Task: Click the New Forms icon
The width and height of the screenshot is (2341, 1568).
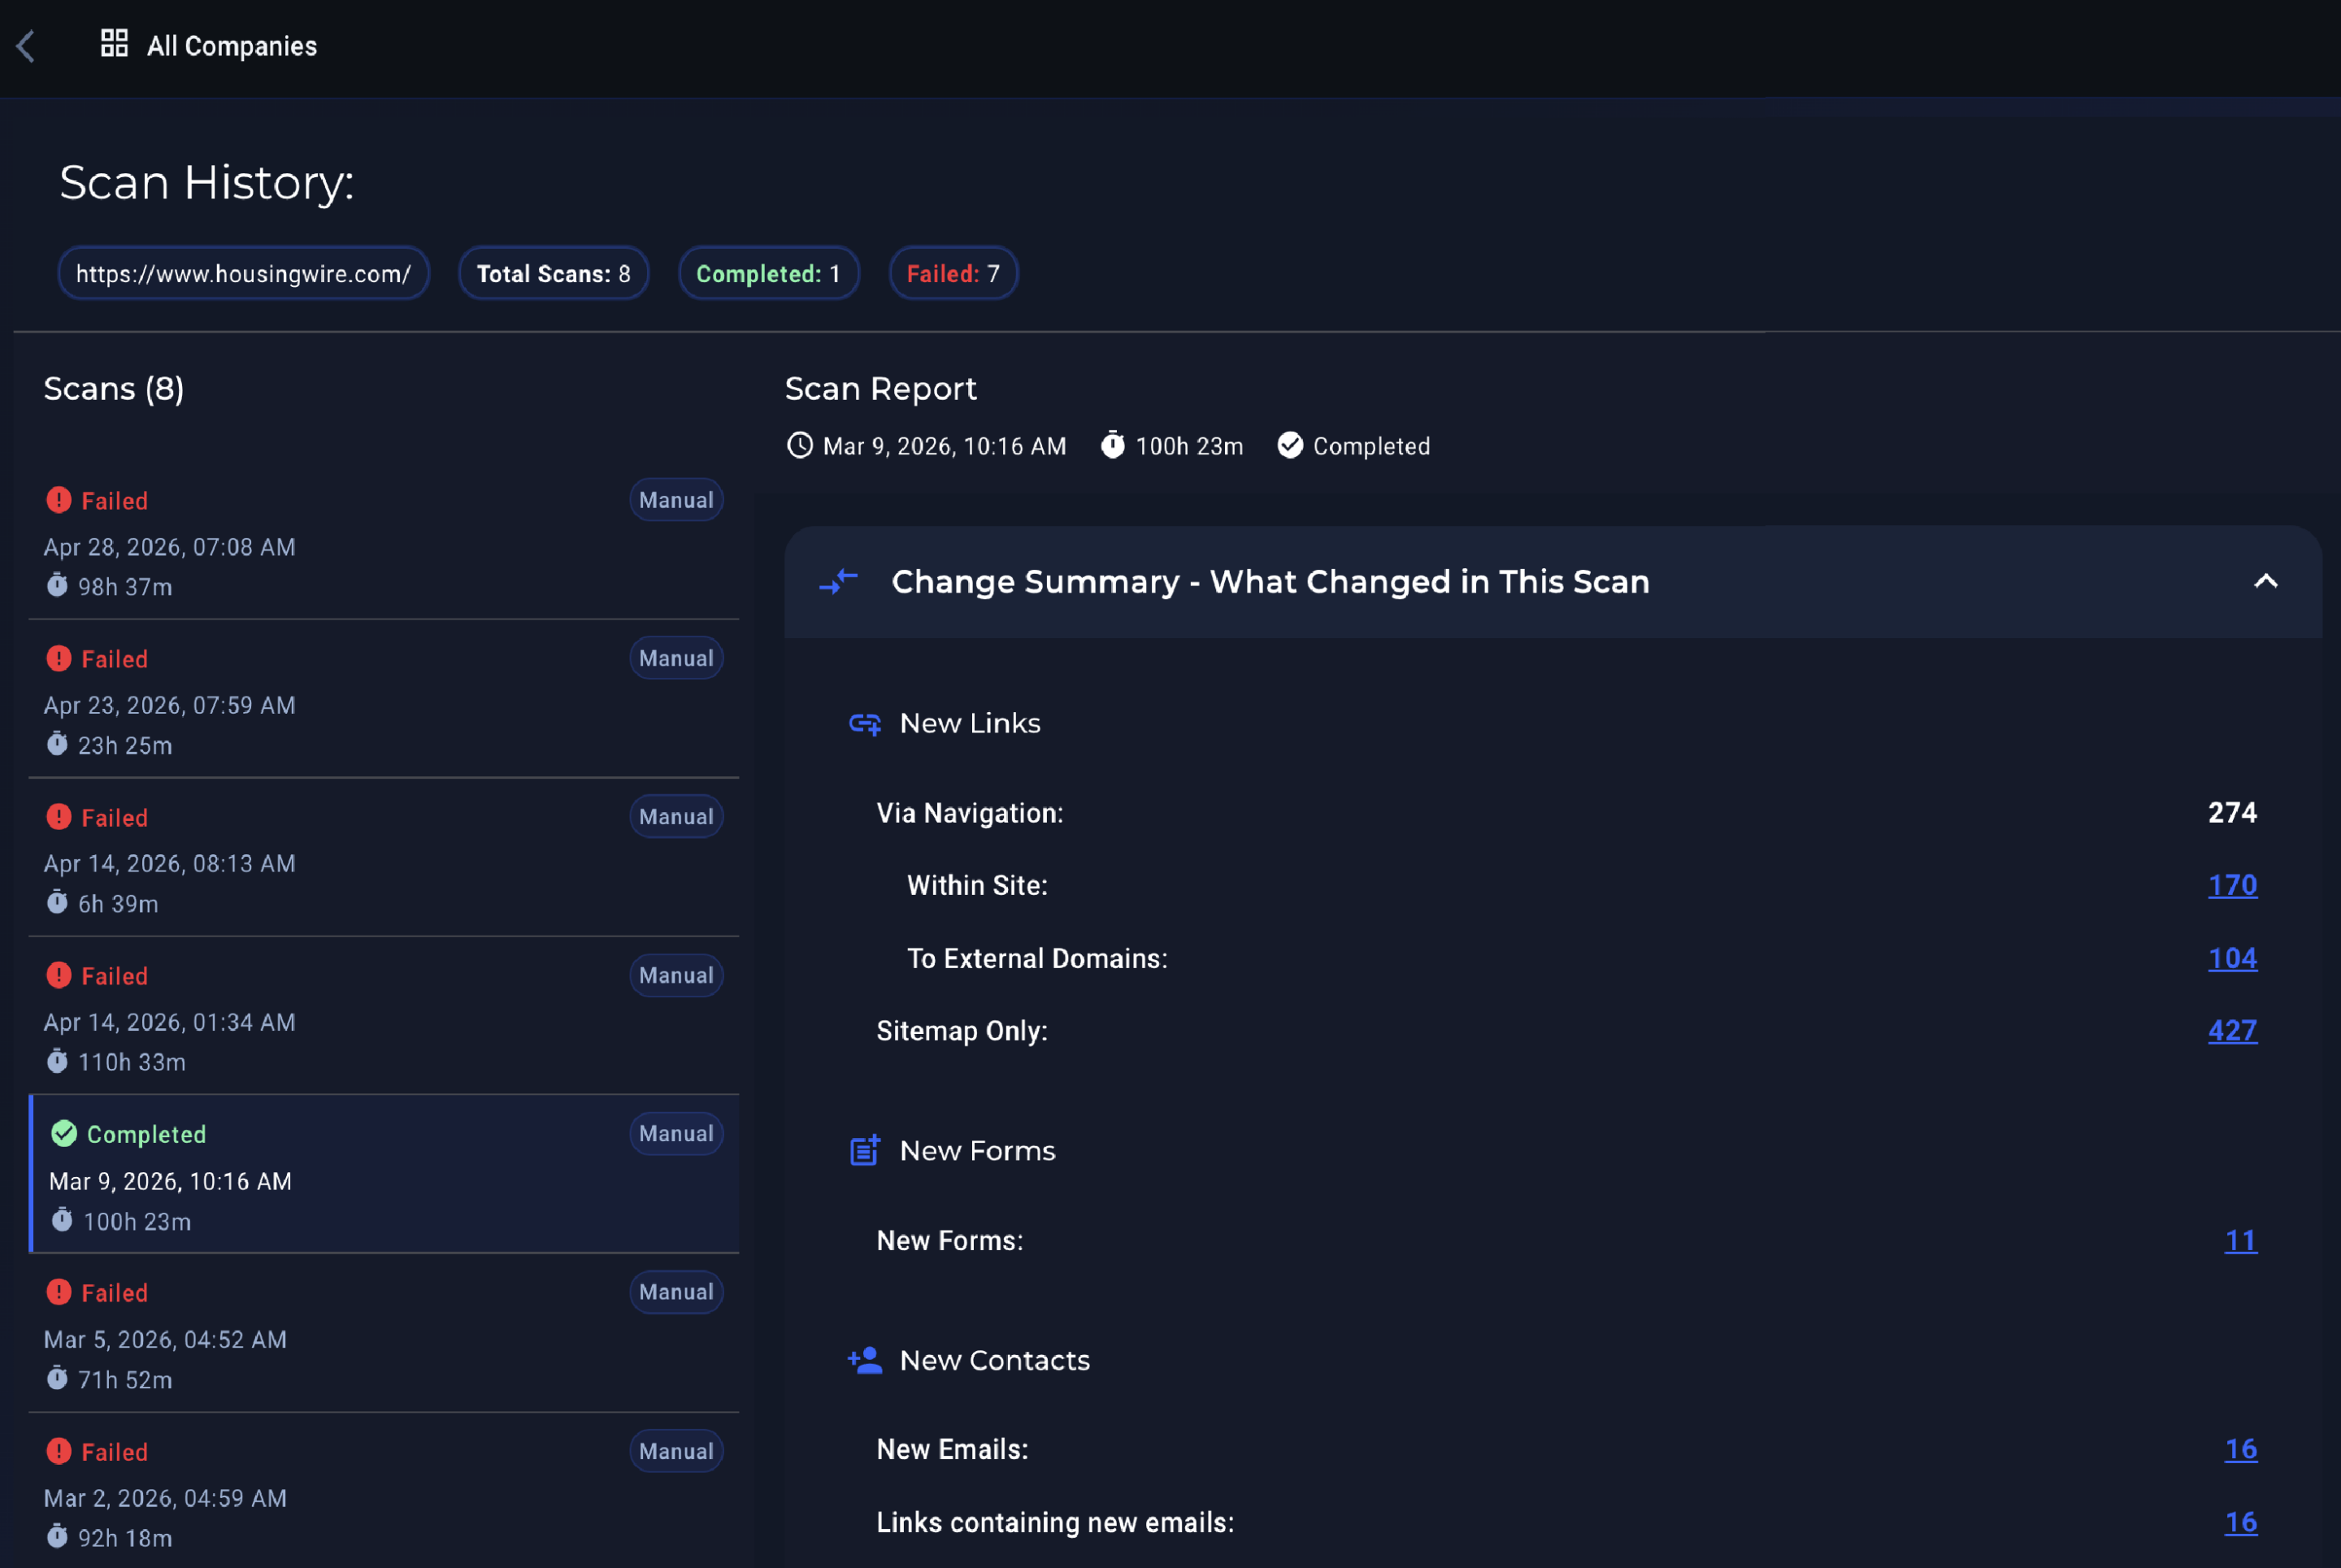Action: click(865, 1150)
